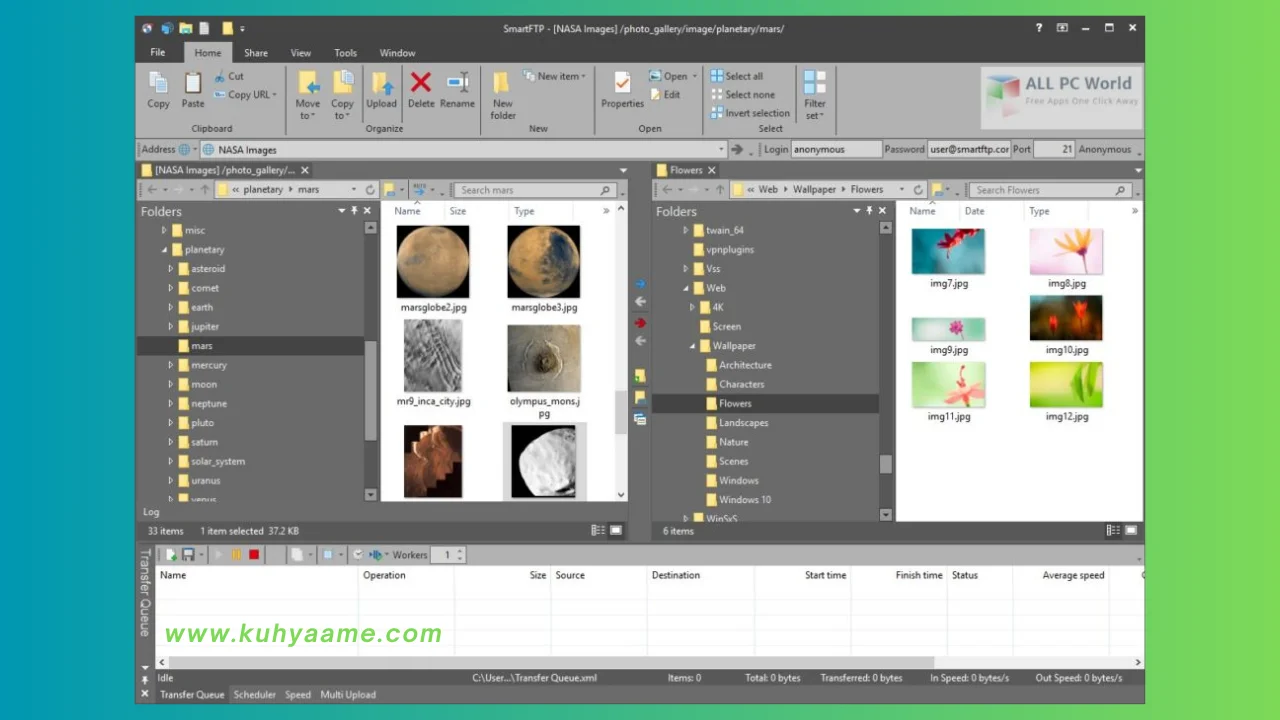The image size is (1280, 720).
Task: Click the New folder icon
Action: click(502, 83)
